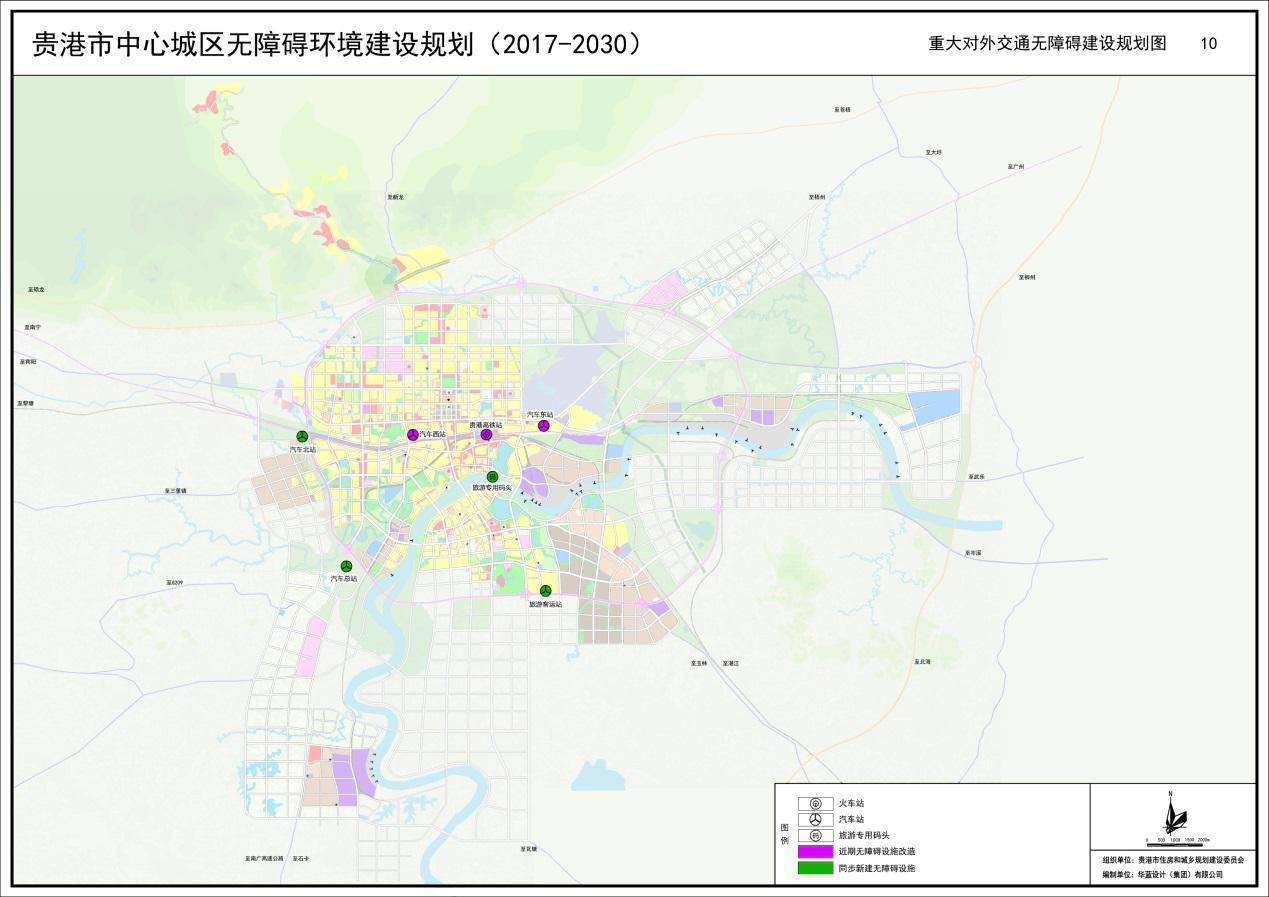The image size is (1269, 897).
Task: Click the 旅游客运站 green station marker
Action: (x=546, y=591)
